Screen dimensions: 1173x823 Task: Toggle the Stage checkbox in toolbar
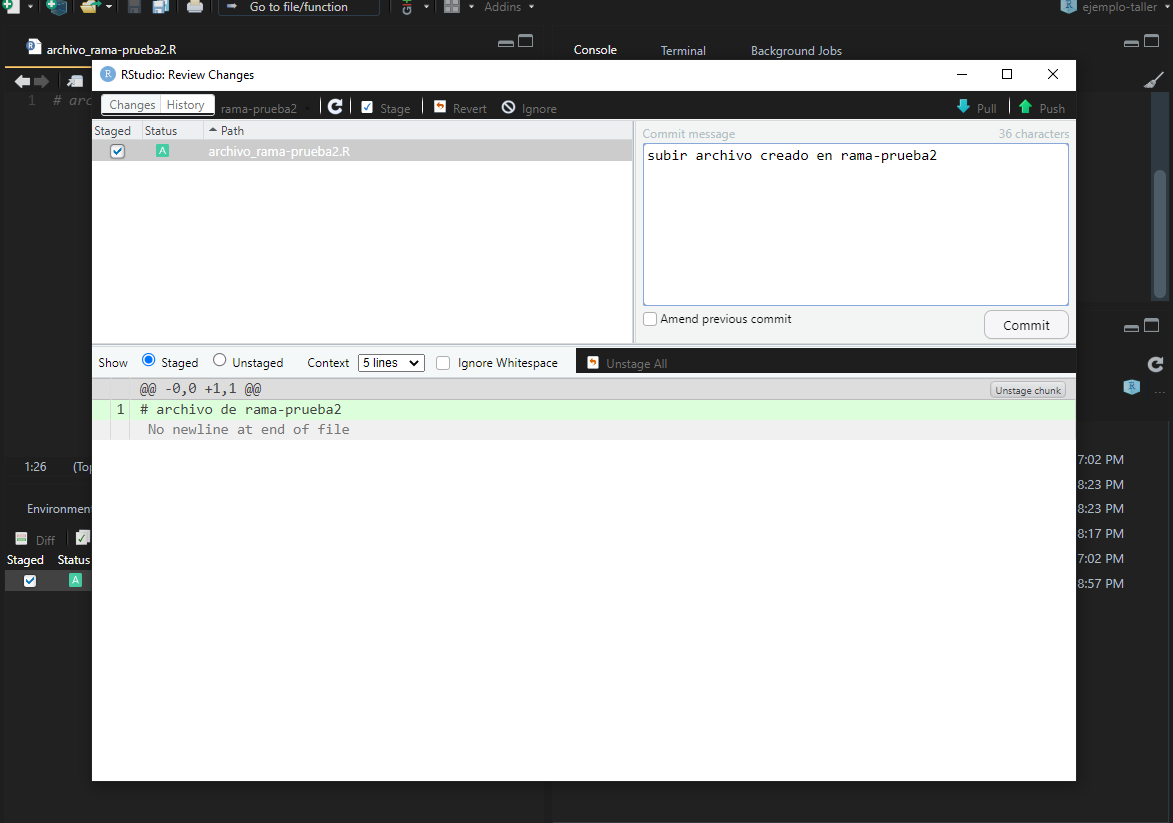[x=367, y=107]
